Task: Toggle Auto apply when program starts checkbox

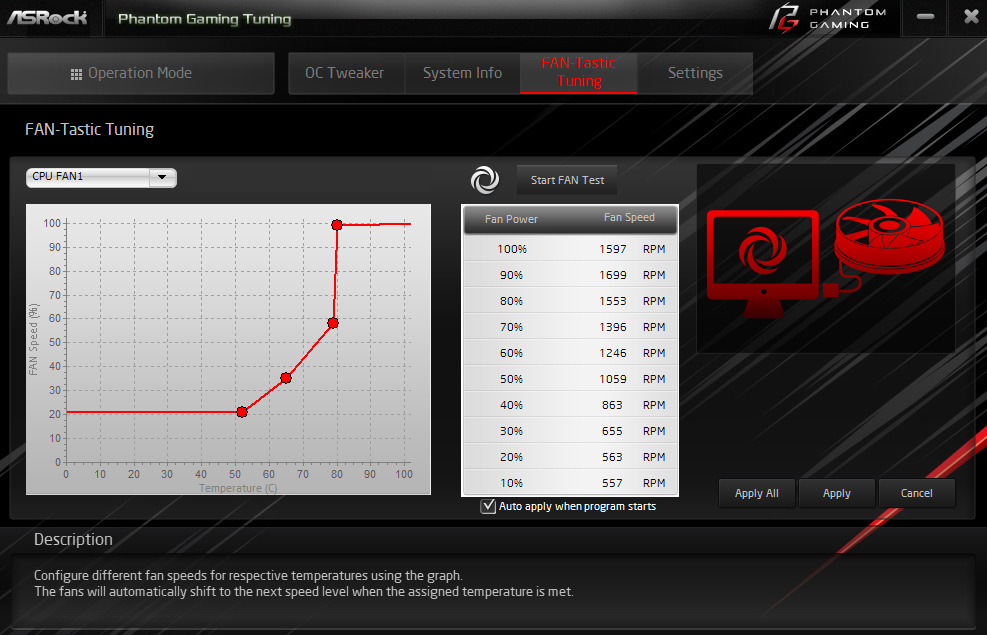Action: pyautogui.click(x=488, y=506)
